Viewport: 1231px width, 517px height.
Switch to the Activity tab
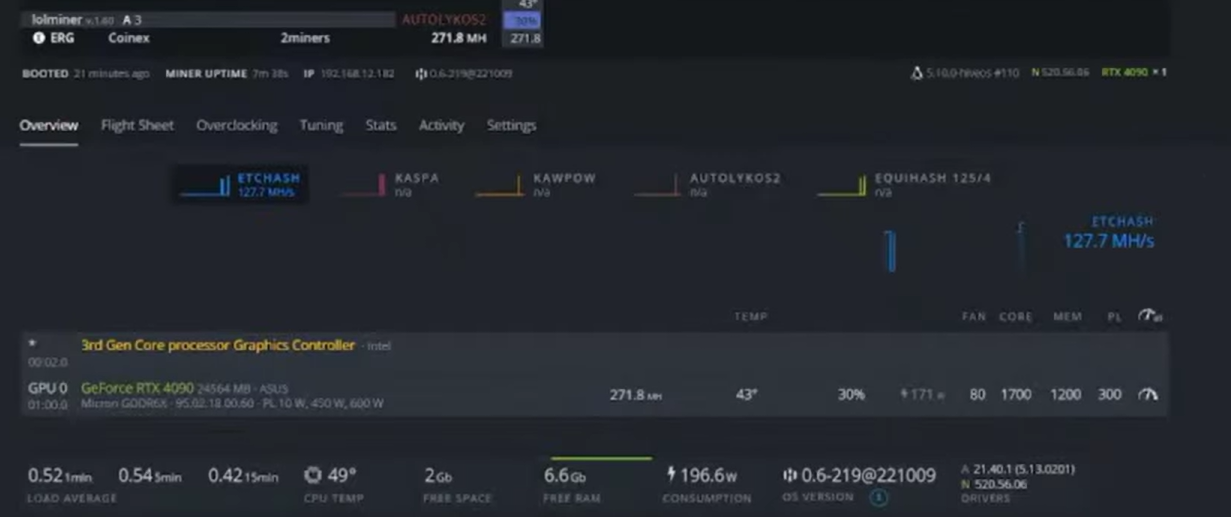pos(441,125)
